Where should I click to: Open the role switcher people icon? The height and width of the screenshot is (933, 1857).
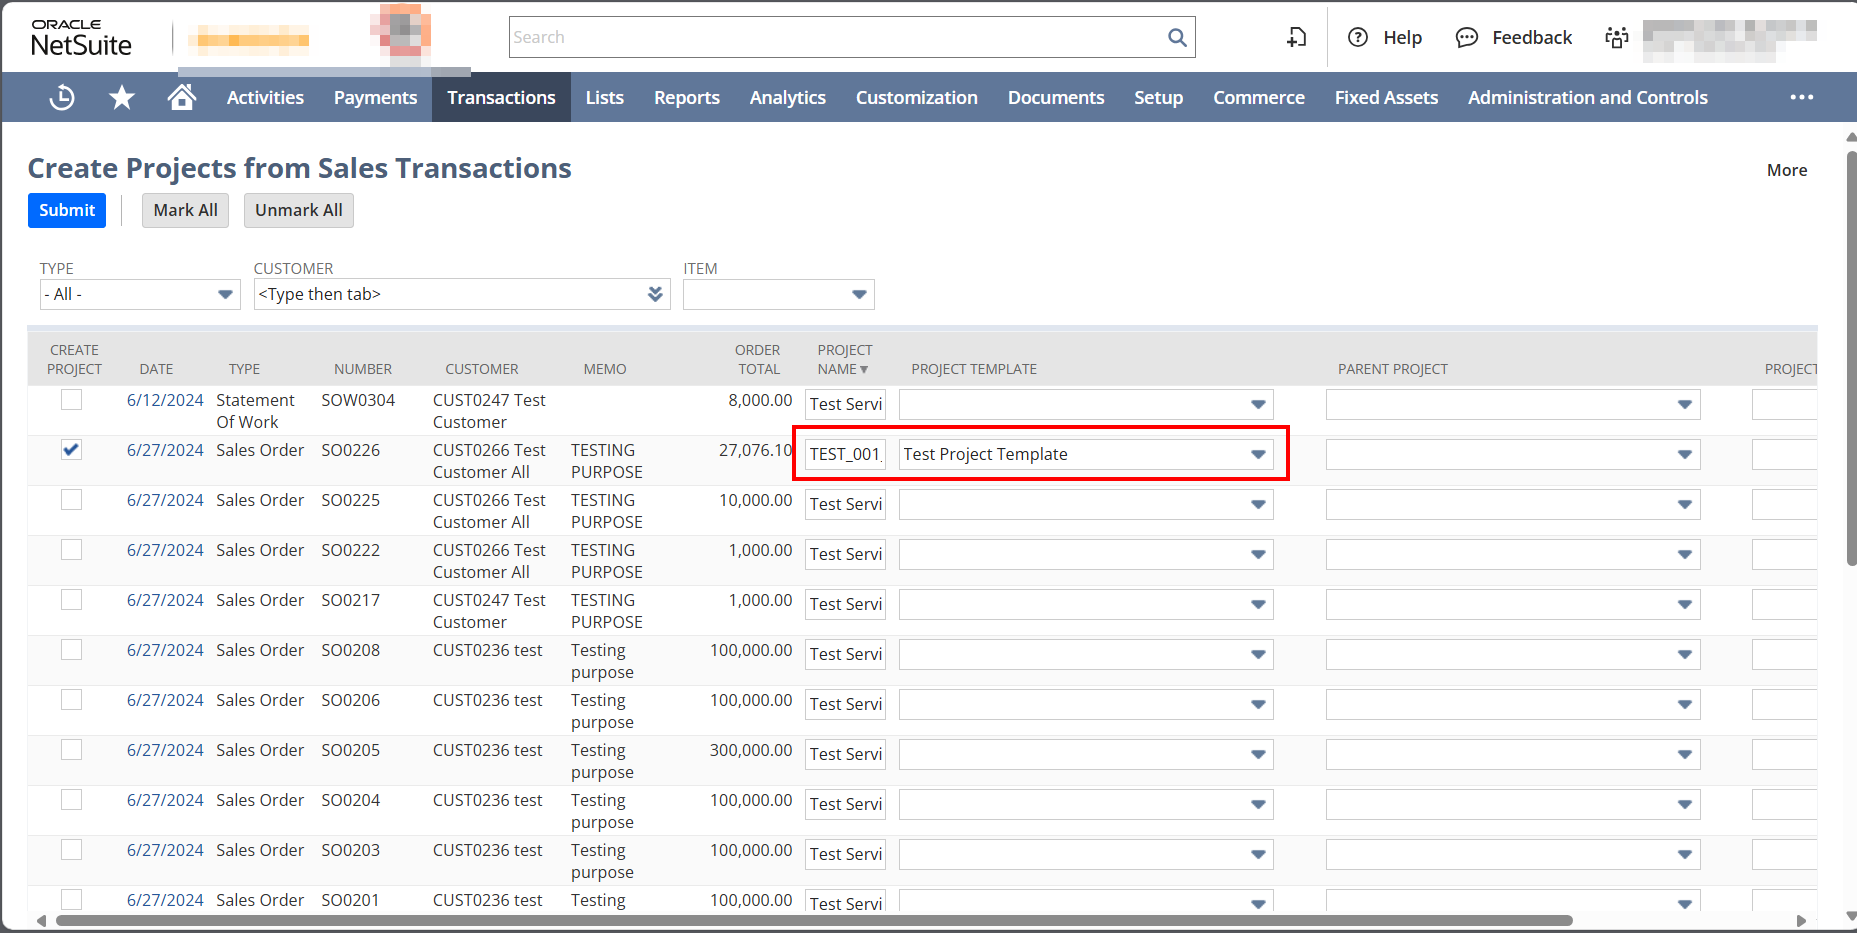[1616, 37]
